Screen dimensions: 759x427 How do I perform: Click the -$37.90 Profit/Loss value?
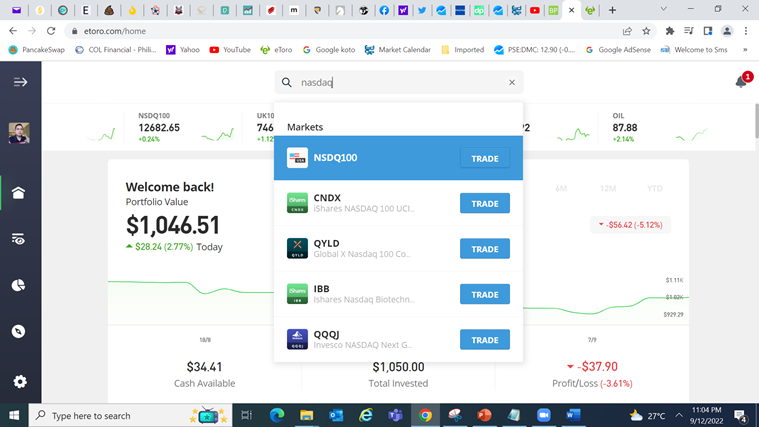592,366
